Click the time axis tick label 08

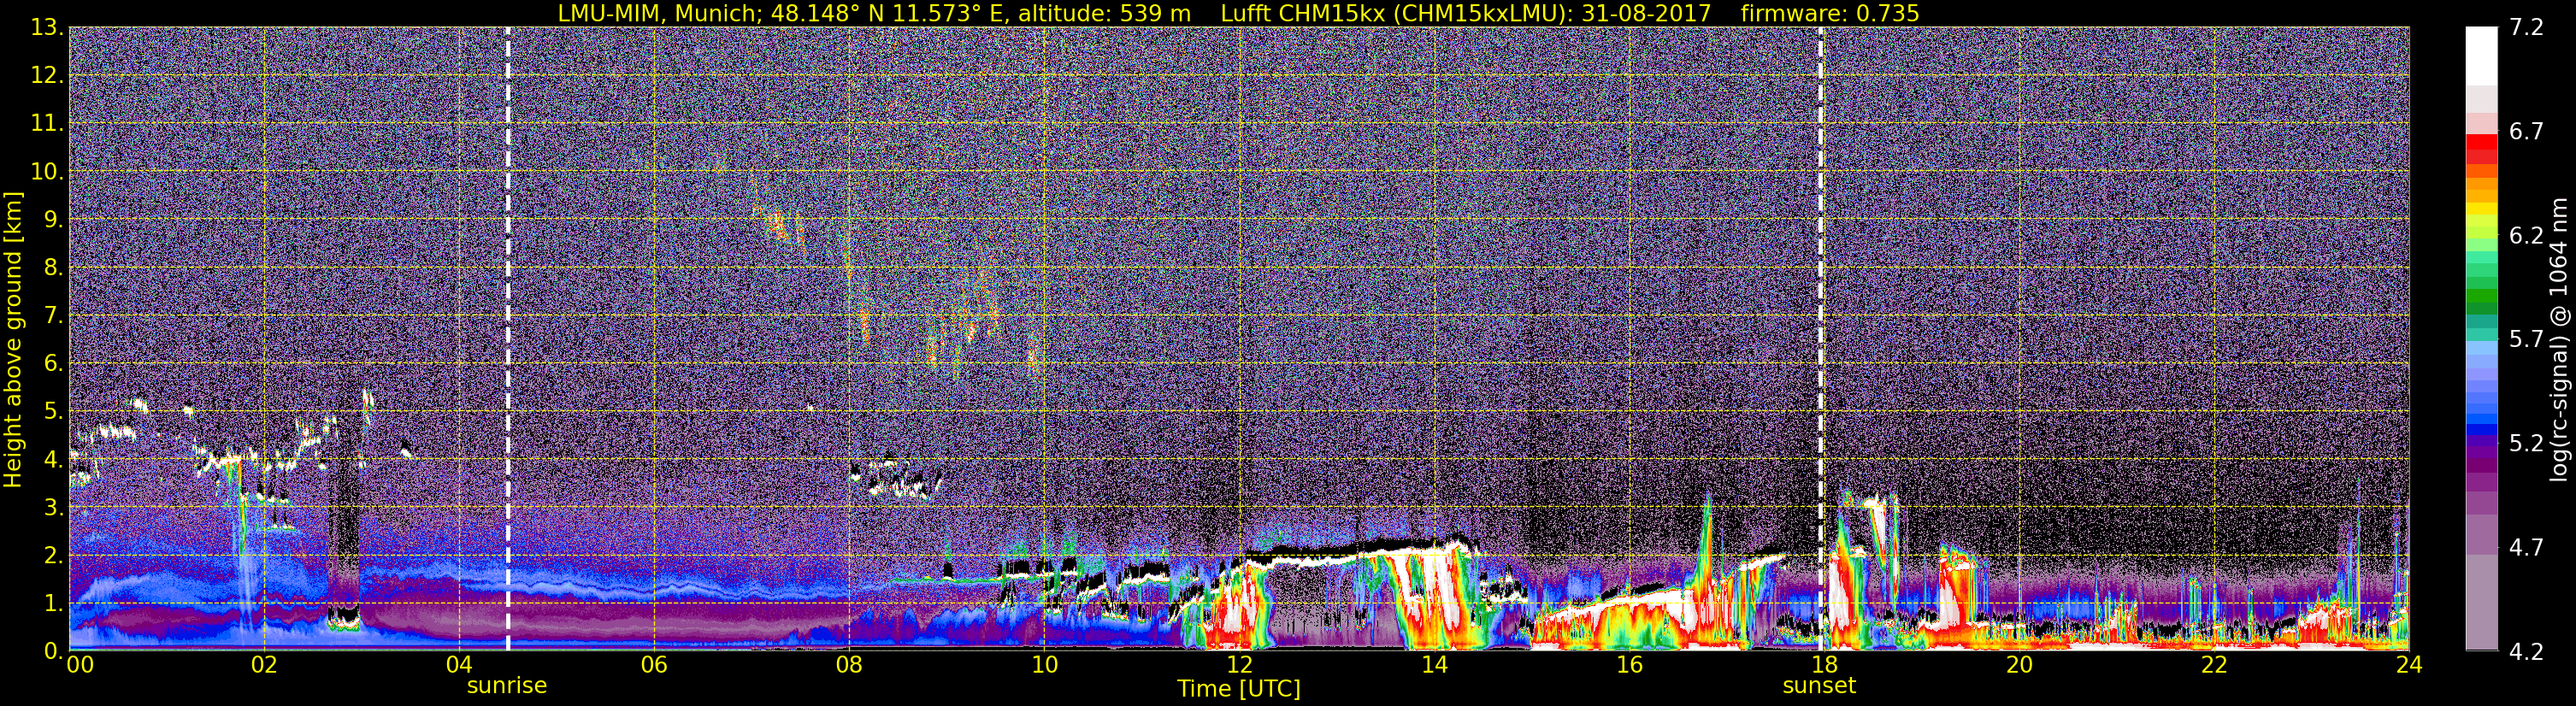pos(848,666)
